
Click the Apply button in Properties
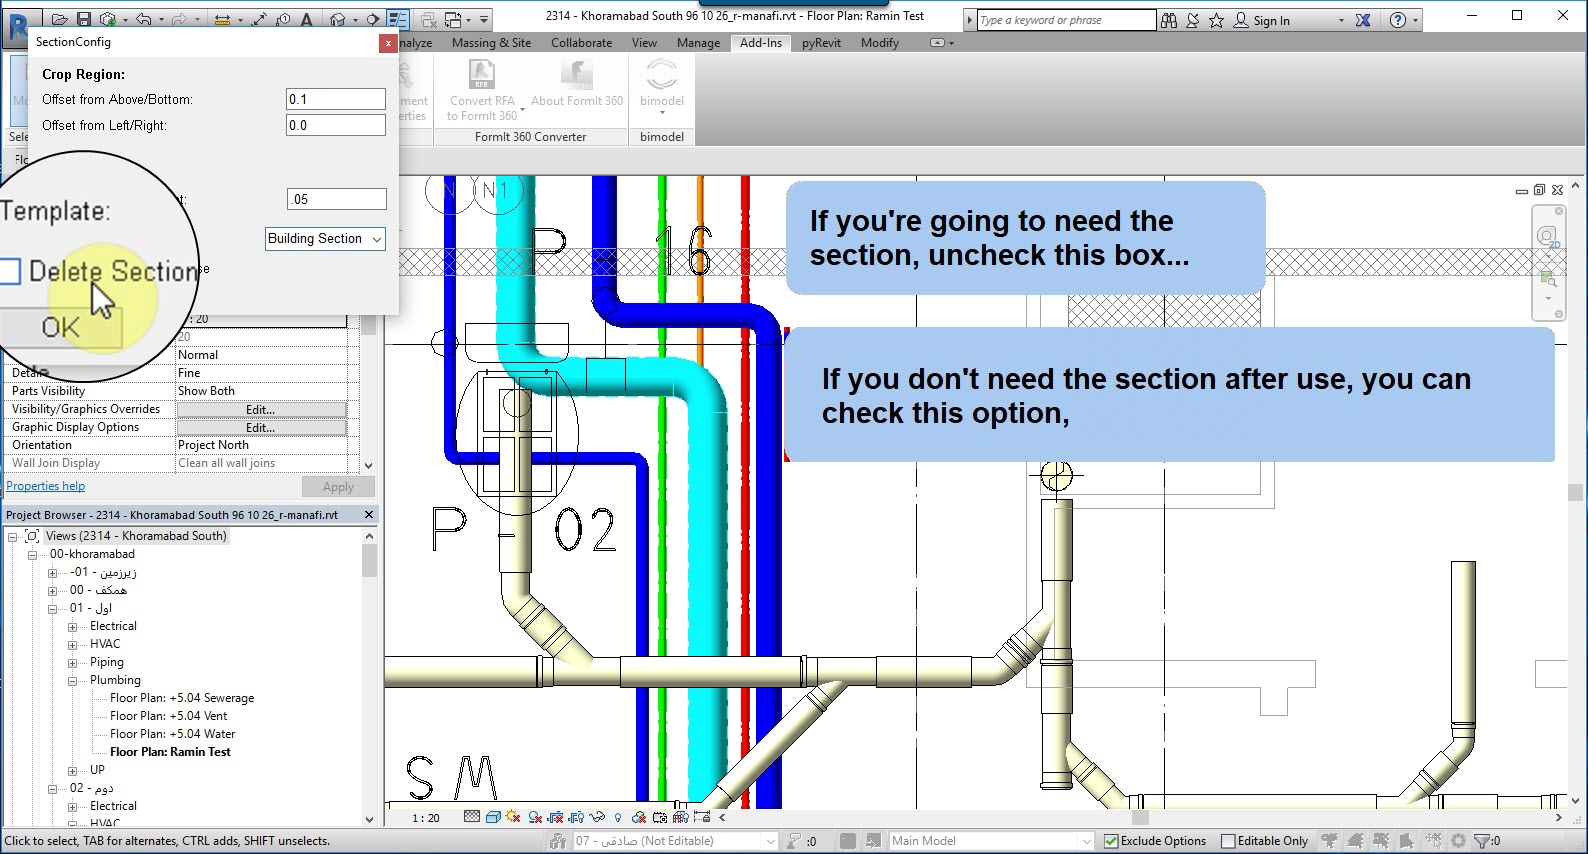click(x=338, y=487)
